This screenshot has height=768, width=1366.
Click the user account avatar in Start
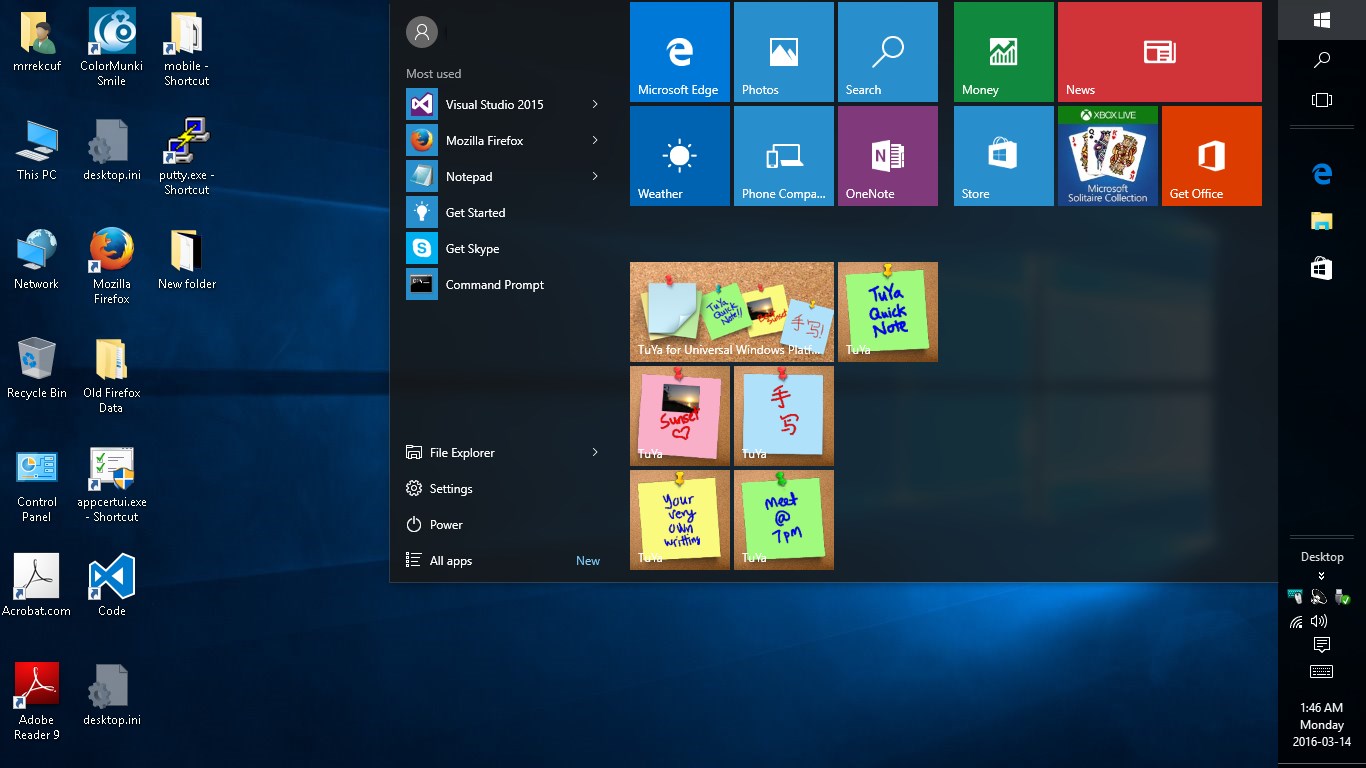(x=422, y=32)
